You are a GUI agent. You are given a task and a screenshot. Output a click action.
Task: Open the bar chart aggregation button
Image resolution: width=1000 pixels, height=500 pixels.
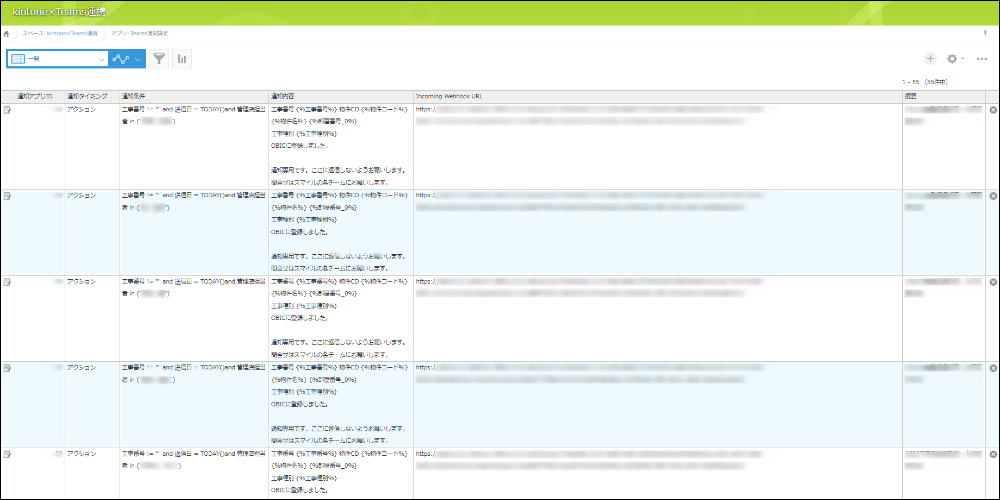[x=182, y=59]
